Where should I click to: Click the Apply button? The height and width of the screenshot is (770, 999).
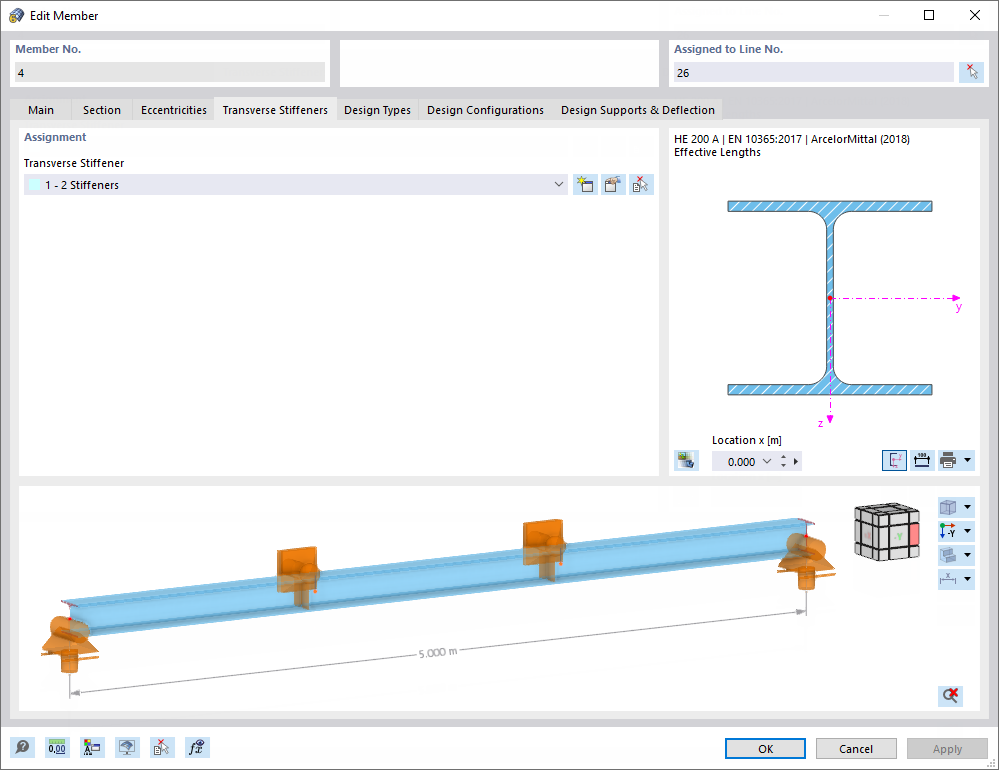click(x=947, y=749)
